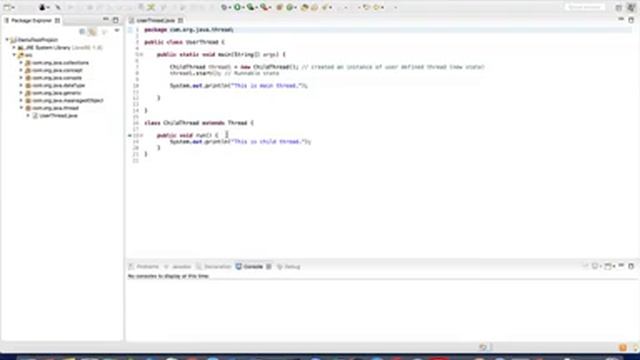Expand the com.org.java.generic package
The height and width of the screenshot is (360, 640).
[x=21, y=93]
